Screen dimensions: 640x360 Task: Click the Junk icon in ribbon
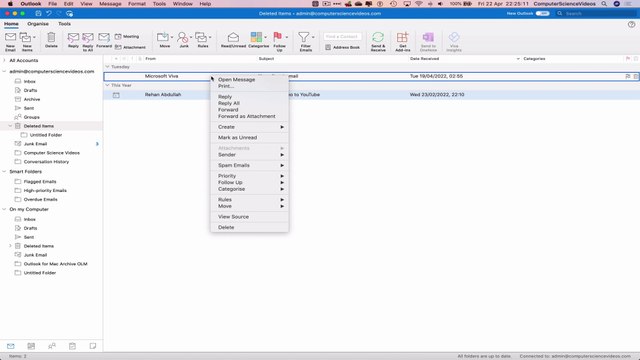pos(182,38)
